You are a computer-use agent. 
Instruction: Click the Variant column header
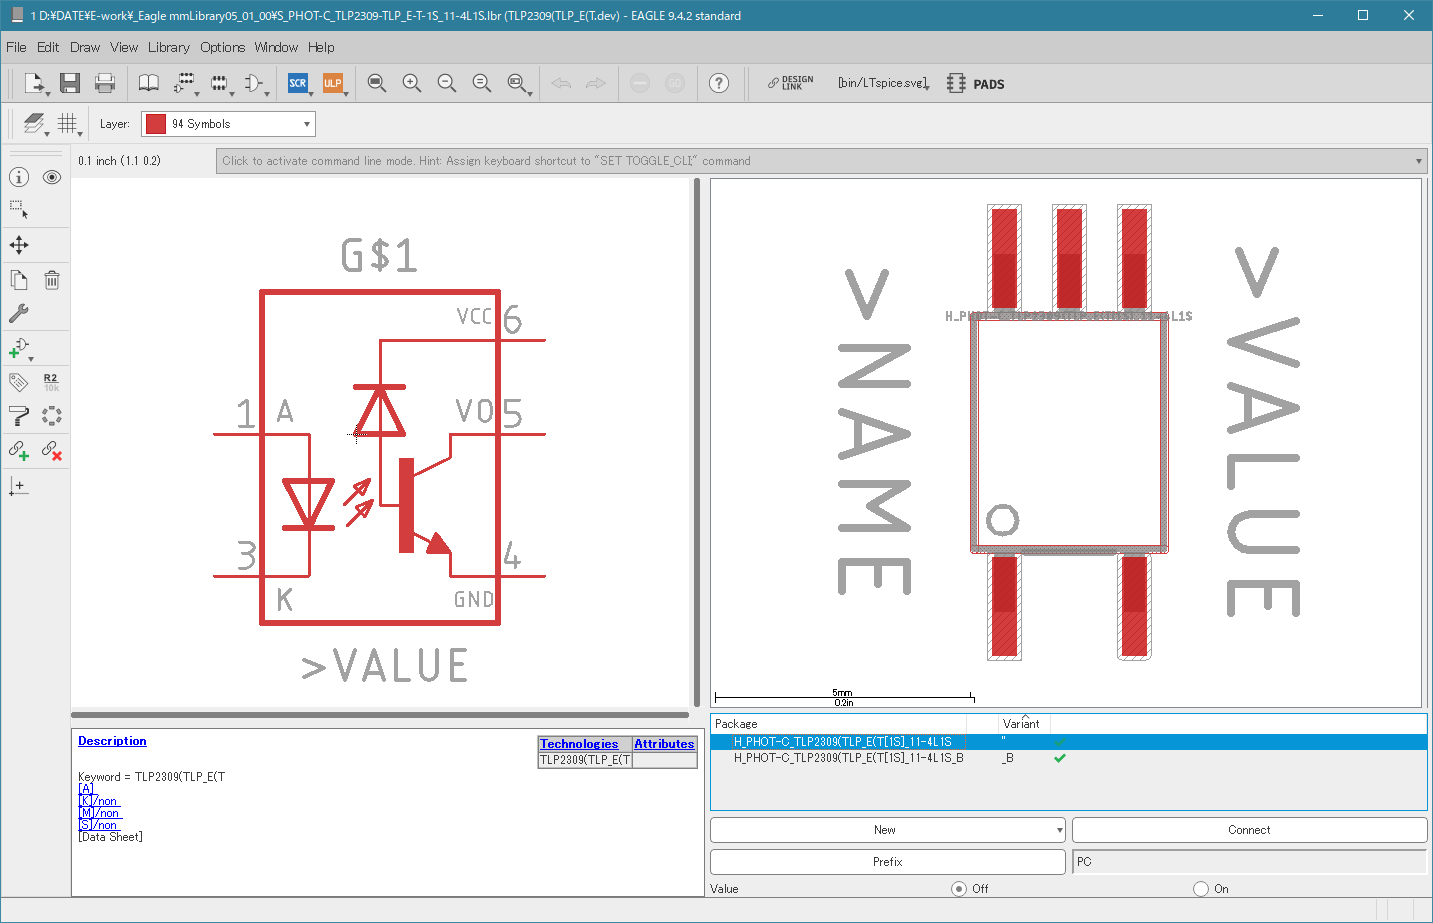tap(1021, 723)
